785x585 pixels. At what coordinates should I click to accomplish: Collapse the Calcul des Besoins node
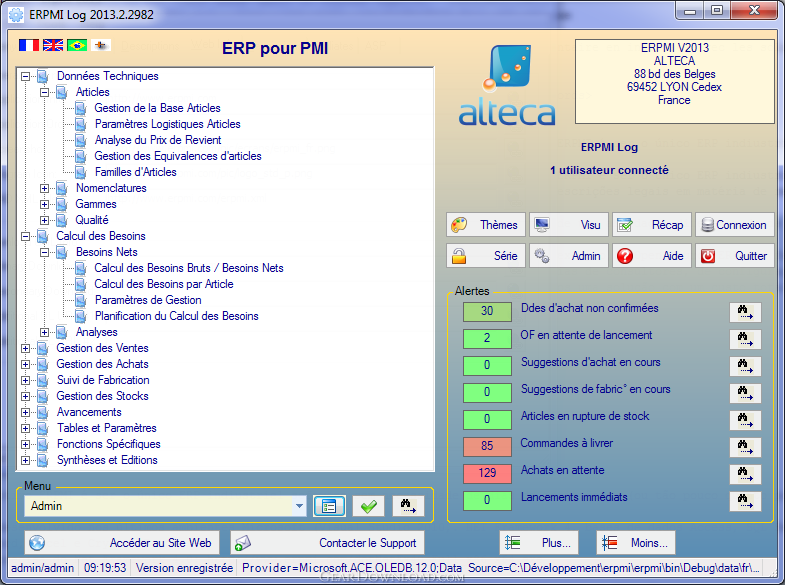(x=26, y=237)
